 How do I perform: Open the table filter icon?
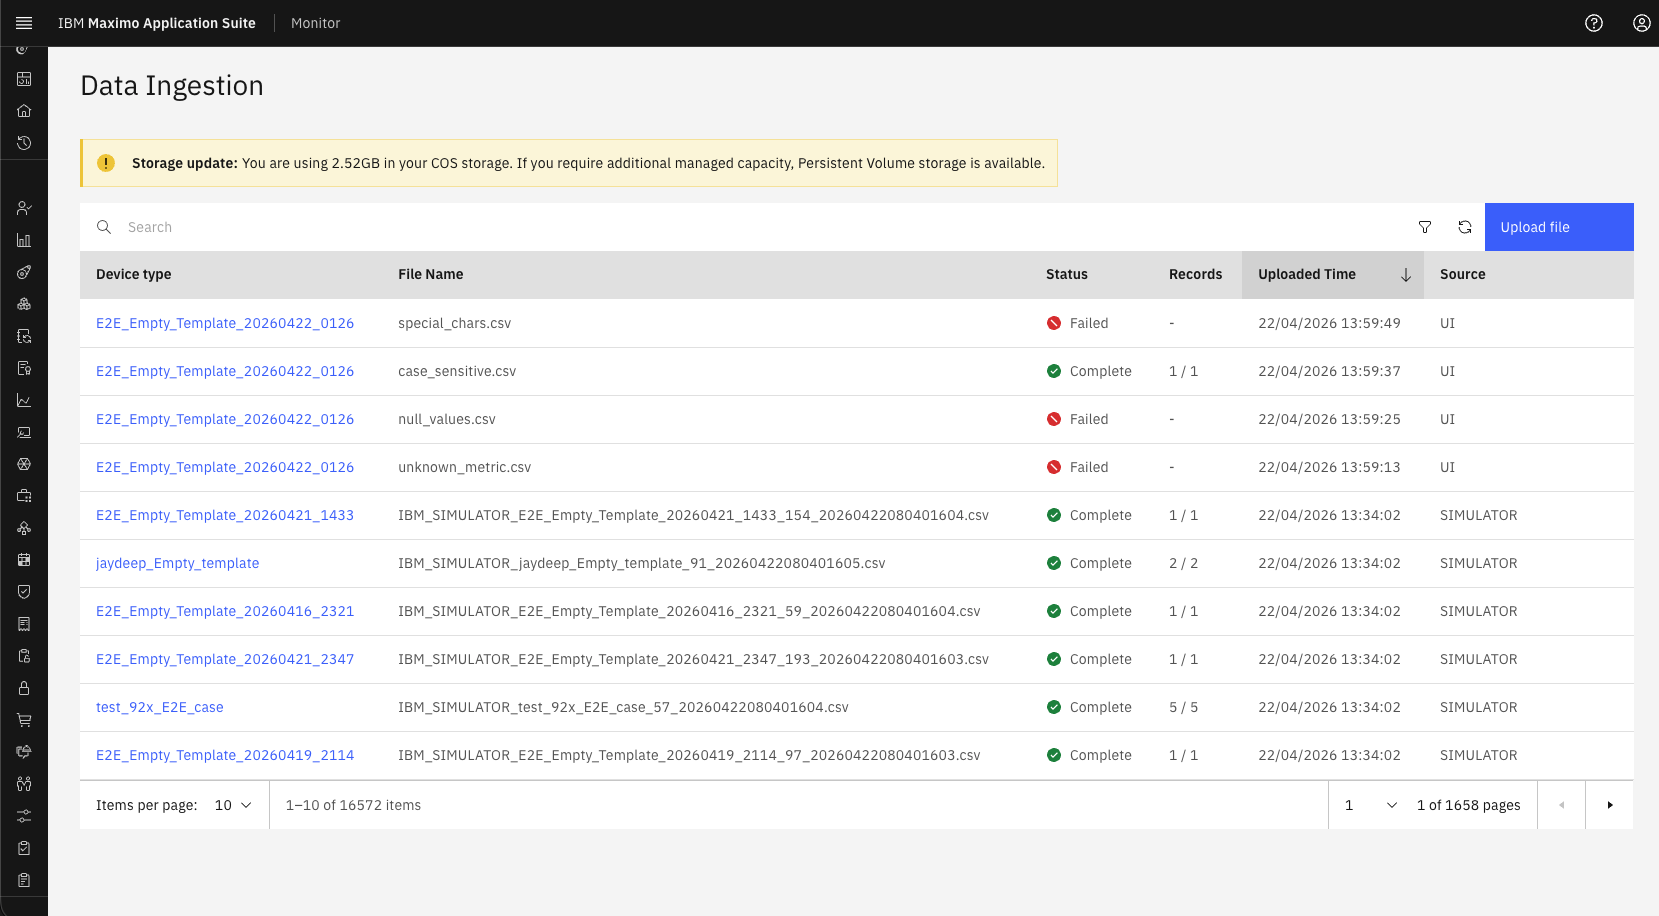point(1425,227)
